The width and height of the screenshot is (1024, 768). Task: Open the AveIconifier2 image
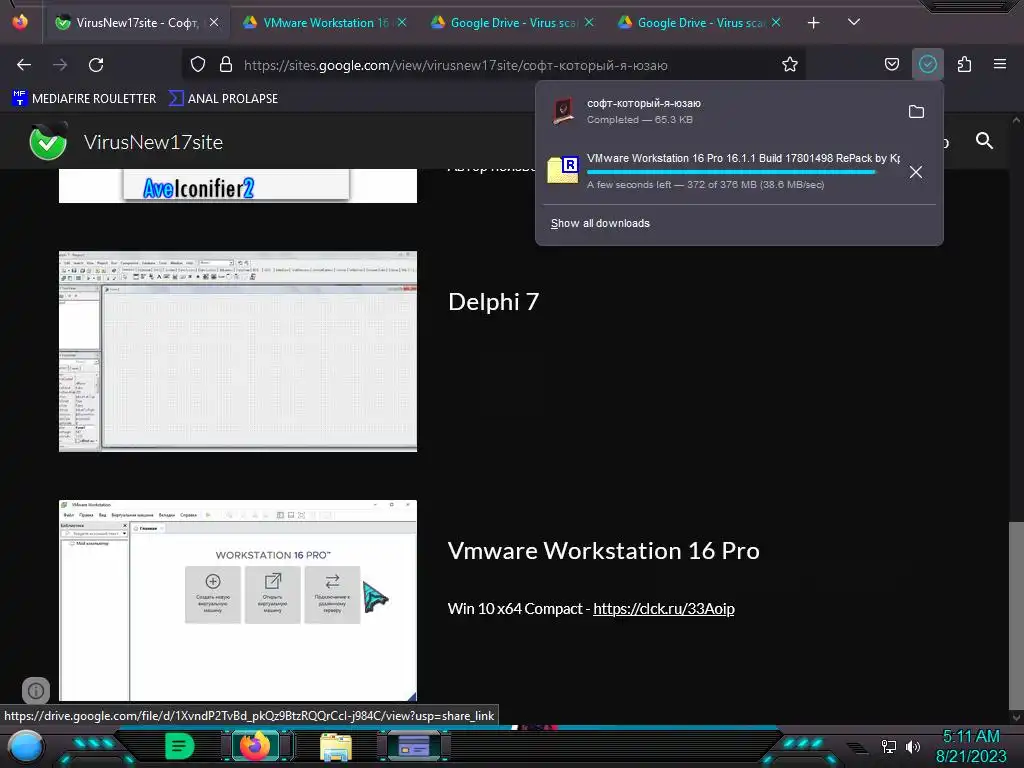(238, 186)
